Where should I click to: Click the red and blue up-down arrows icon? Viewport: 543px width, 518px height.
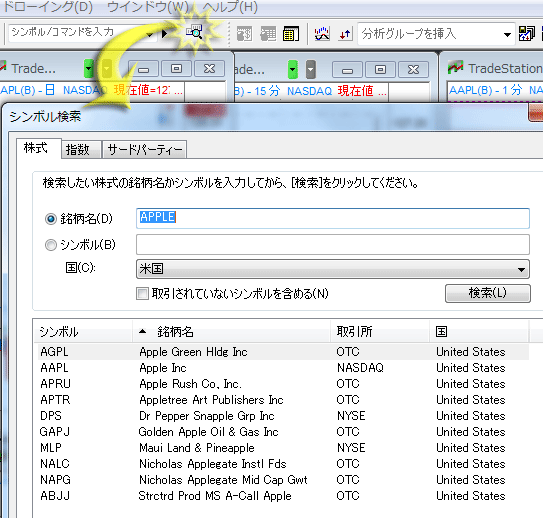(x=345, y=34)
